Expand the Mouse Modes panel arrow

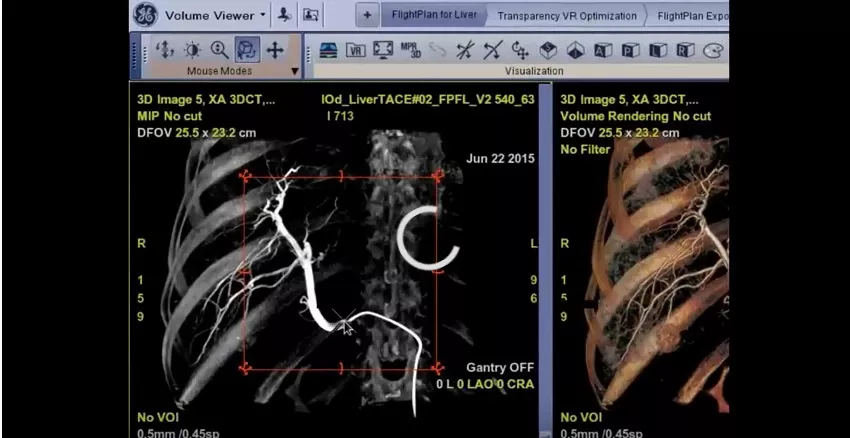(x=295, y=71)
